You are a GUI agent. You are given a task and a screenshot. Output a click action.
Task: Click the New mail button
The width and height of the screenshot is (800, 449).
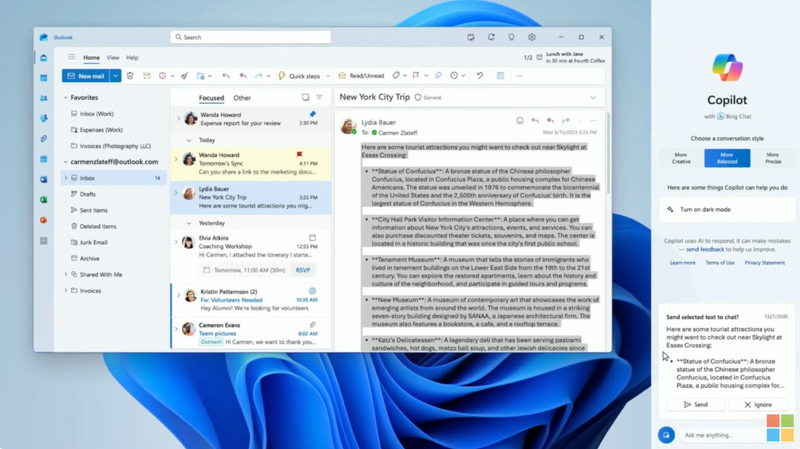click(86, 76)
